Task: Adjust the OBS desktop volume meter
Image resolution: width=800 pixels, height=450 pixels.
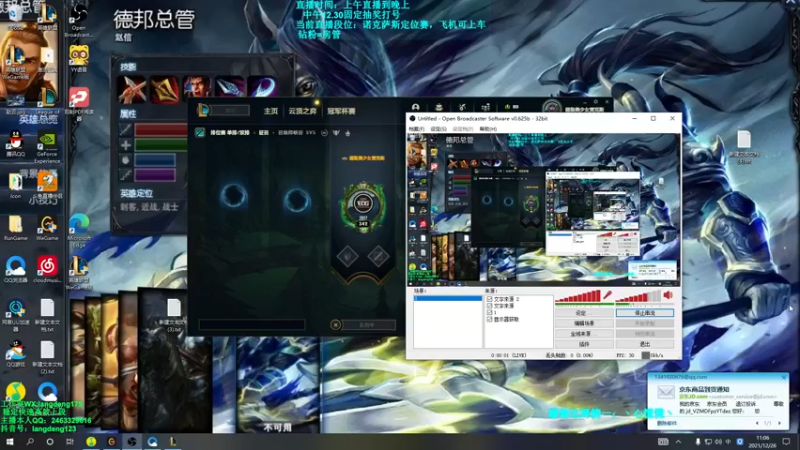Action: pos(638,296)
